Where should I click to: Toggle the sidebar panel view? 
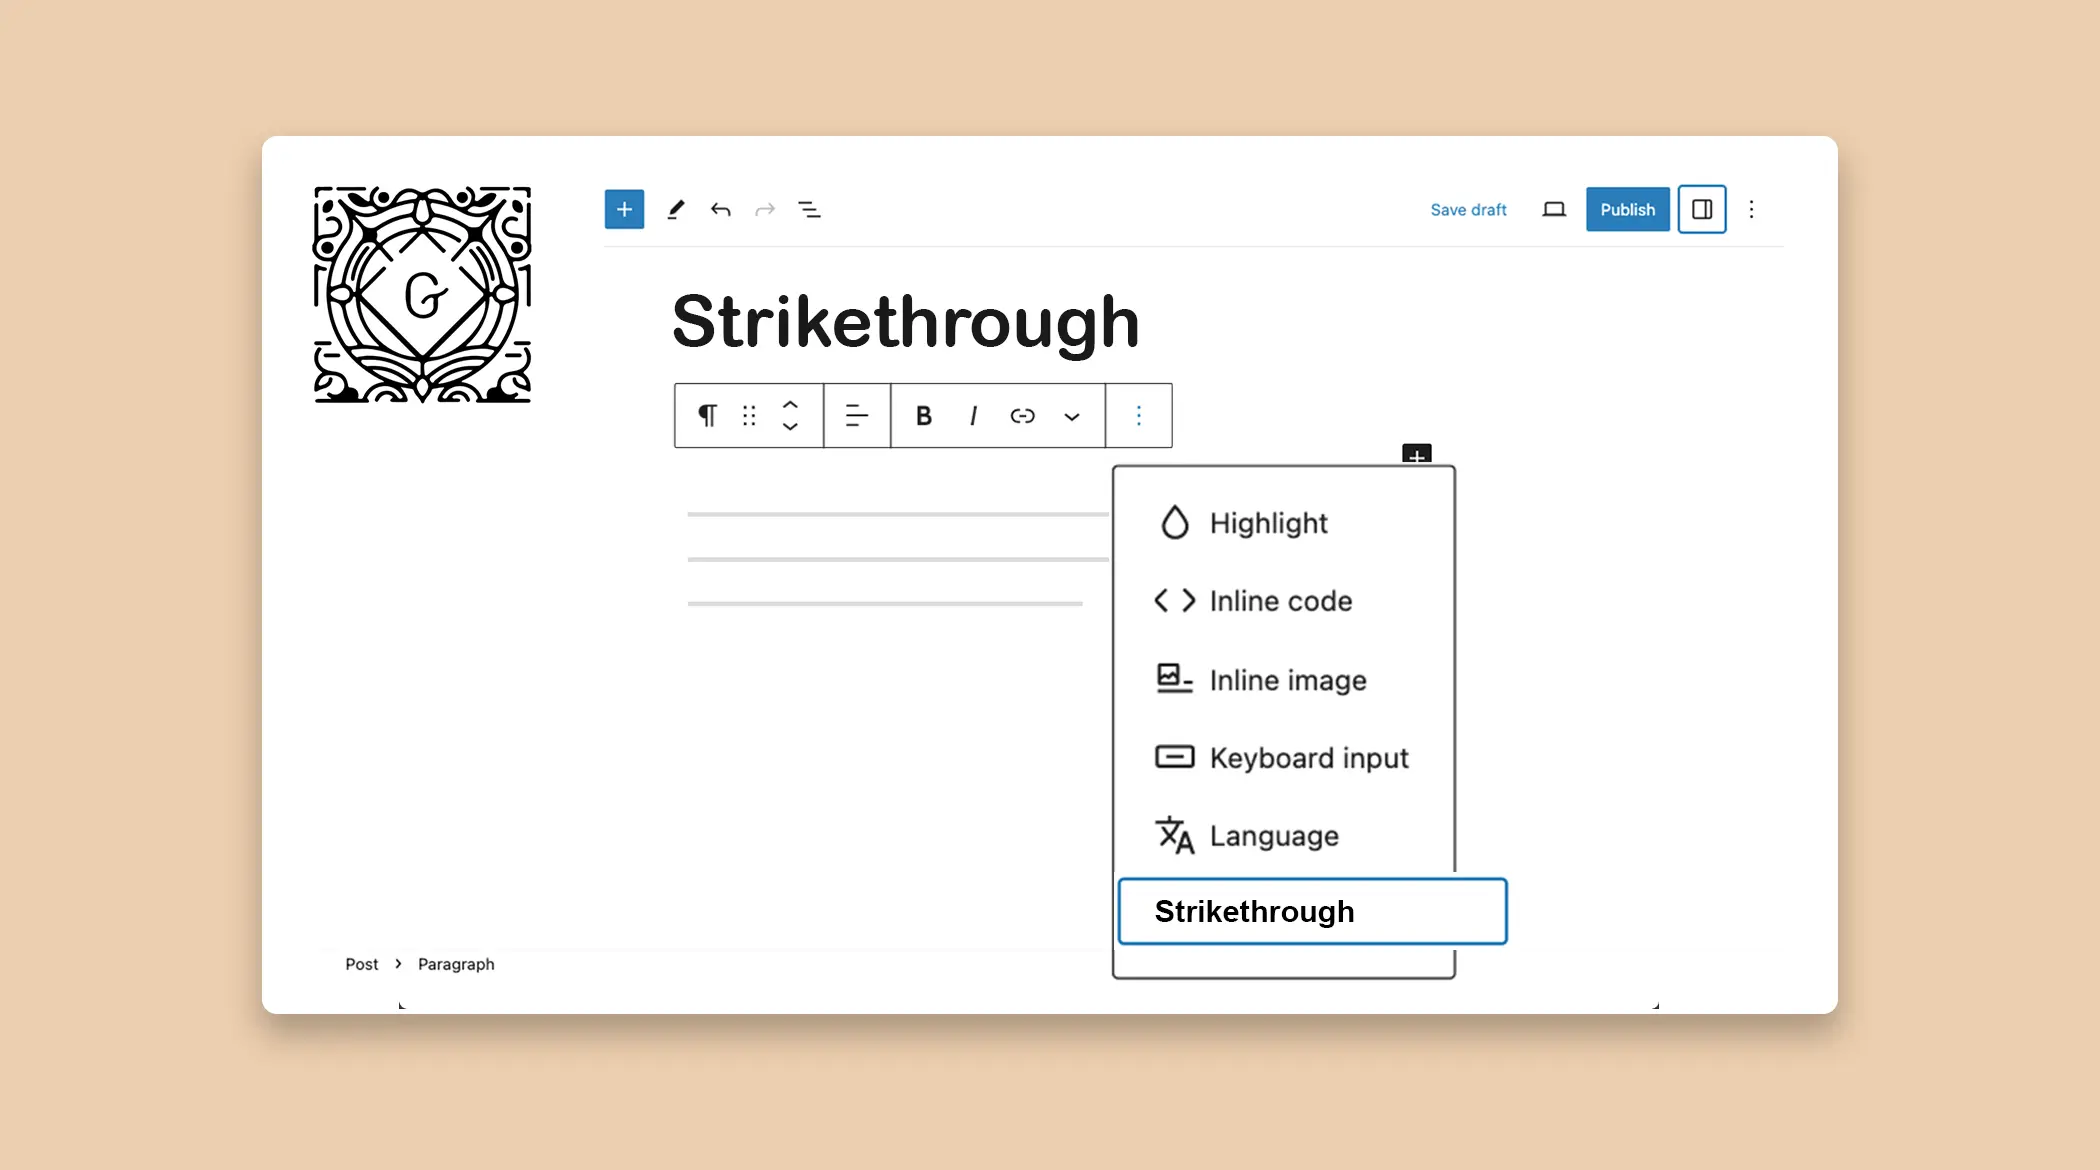1701,209
